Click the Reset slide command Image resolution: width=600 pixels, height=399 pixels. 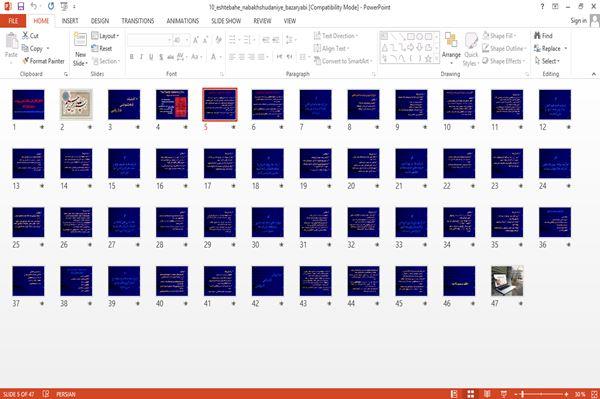click(102, 48)
